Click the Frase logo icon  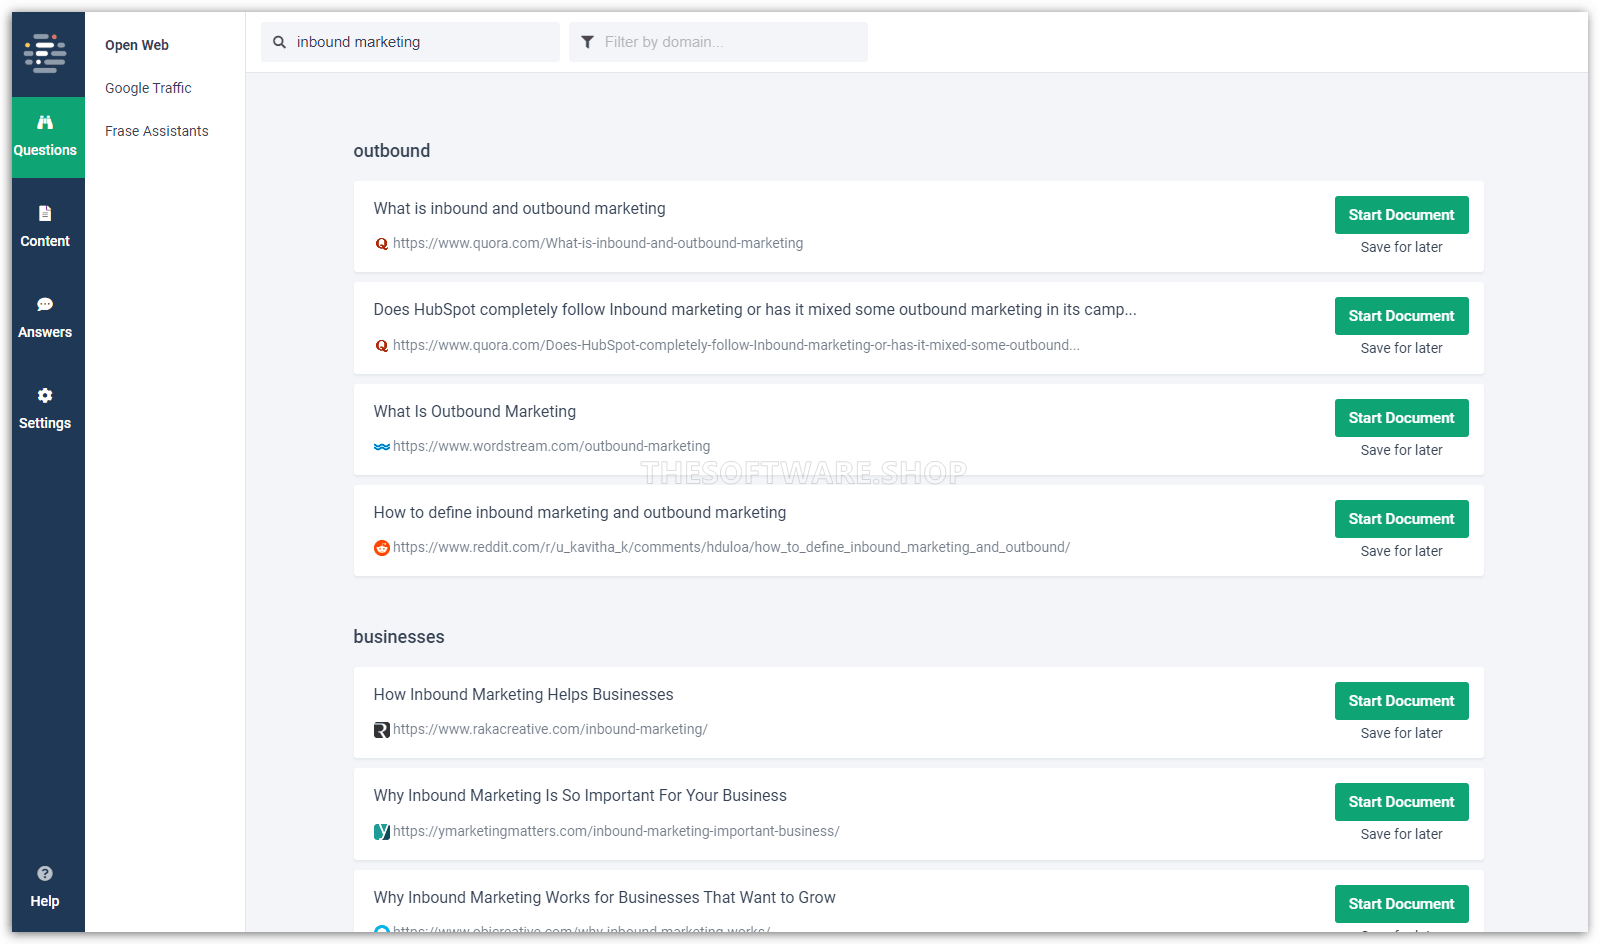point(45,53)
